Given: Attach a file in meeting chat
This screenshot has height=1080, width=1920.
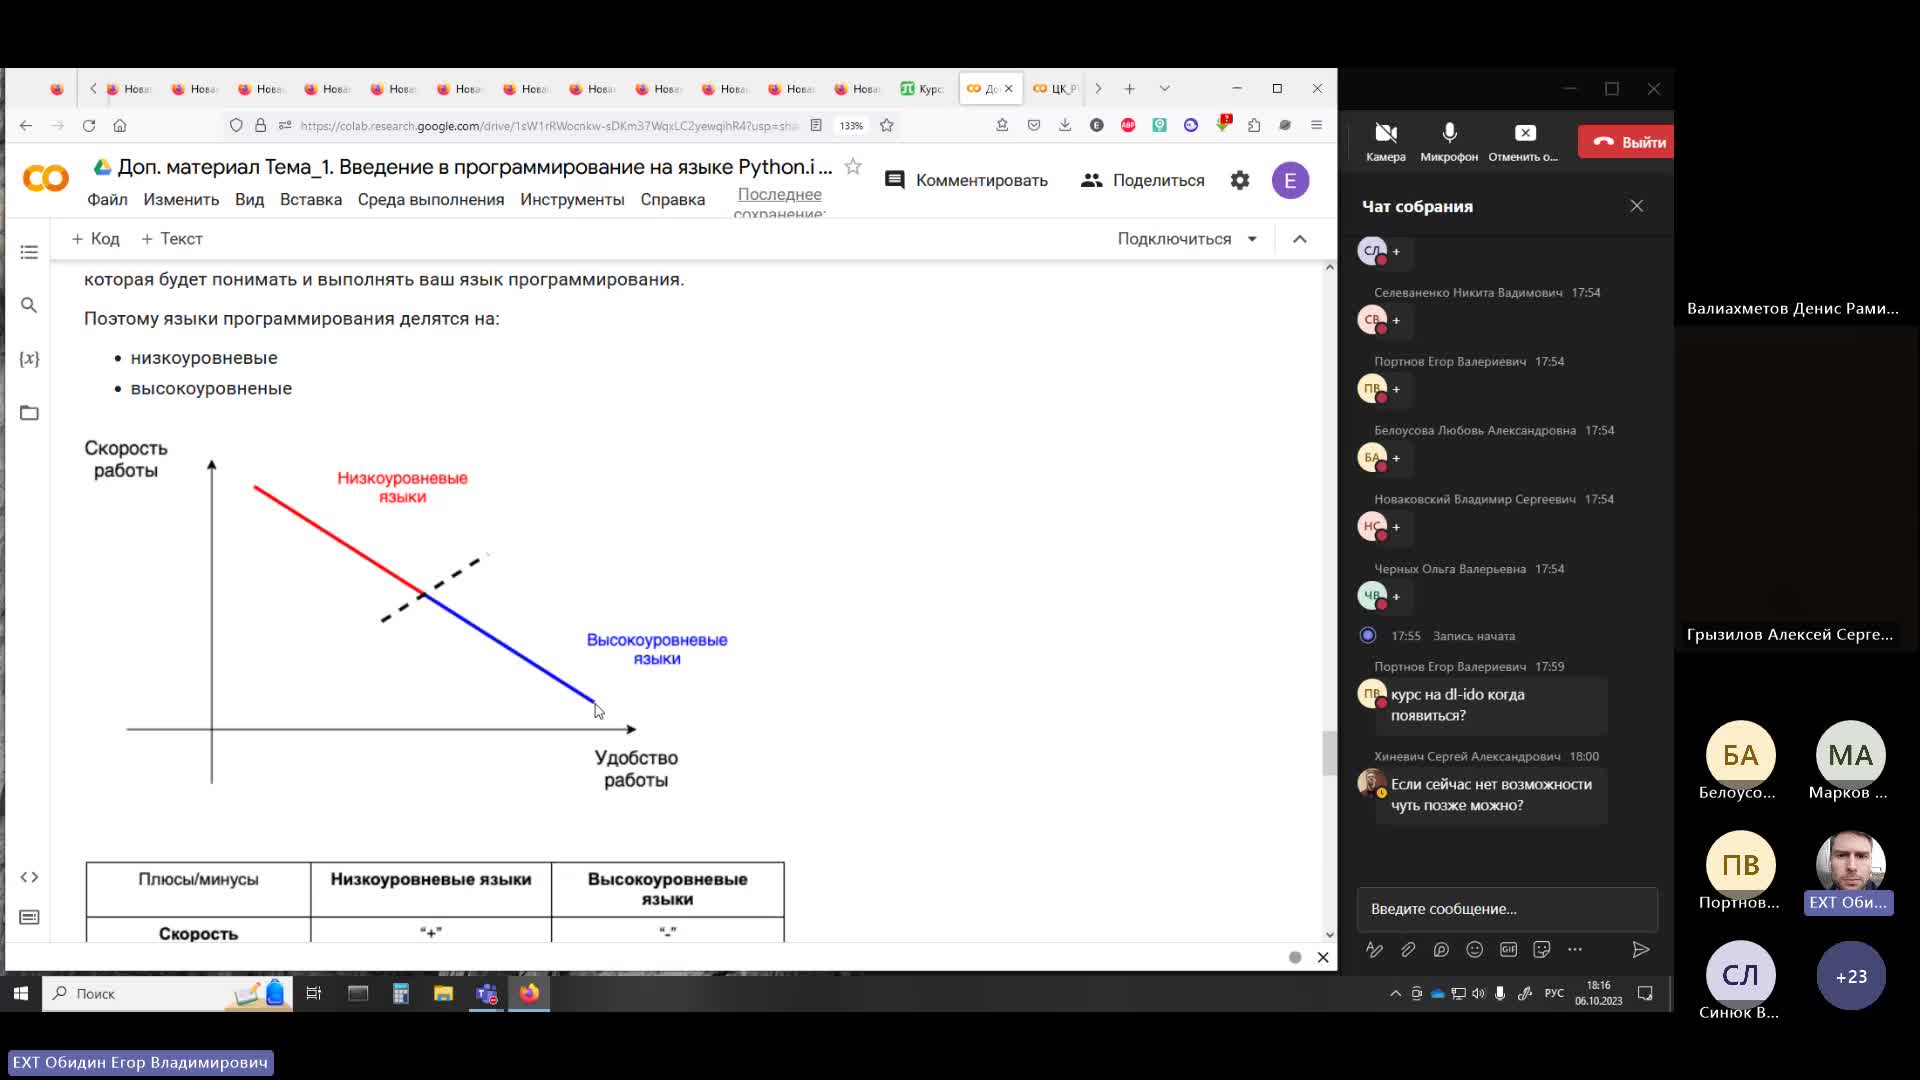Looking at the screenshot, I should [1408, 949].
